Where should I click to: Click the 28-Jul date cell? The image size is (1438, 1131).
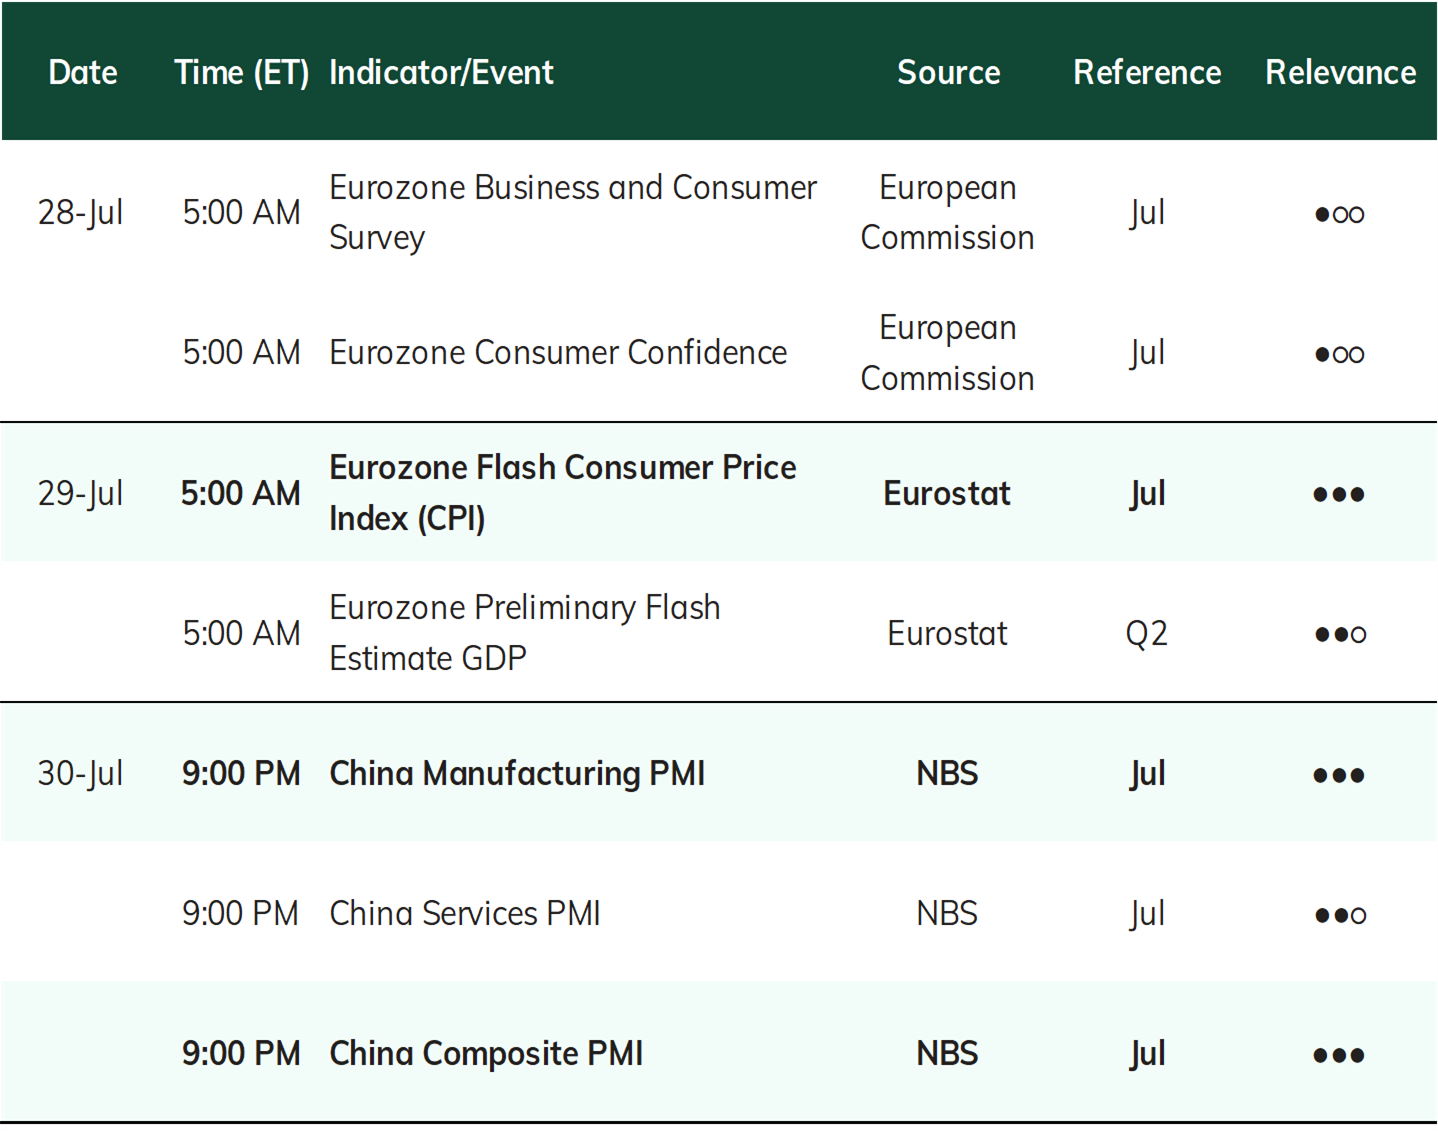pyautogui.click(x=80, y=212)
